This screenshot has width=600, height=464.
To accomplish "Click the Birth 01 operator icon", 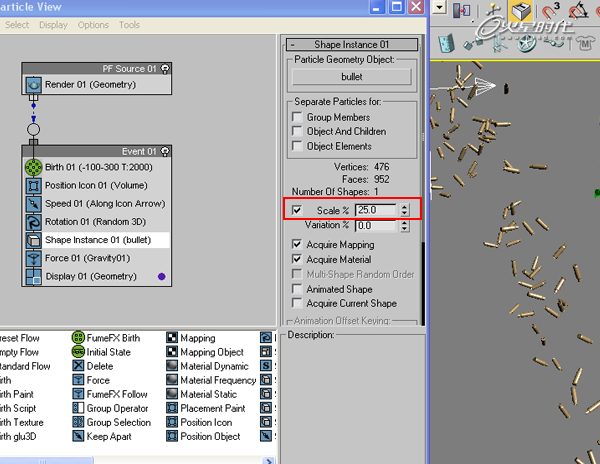I will point(34,168).
